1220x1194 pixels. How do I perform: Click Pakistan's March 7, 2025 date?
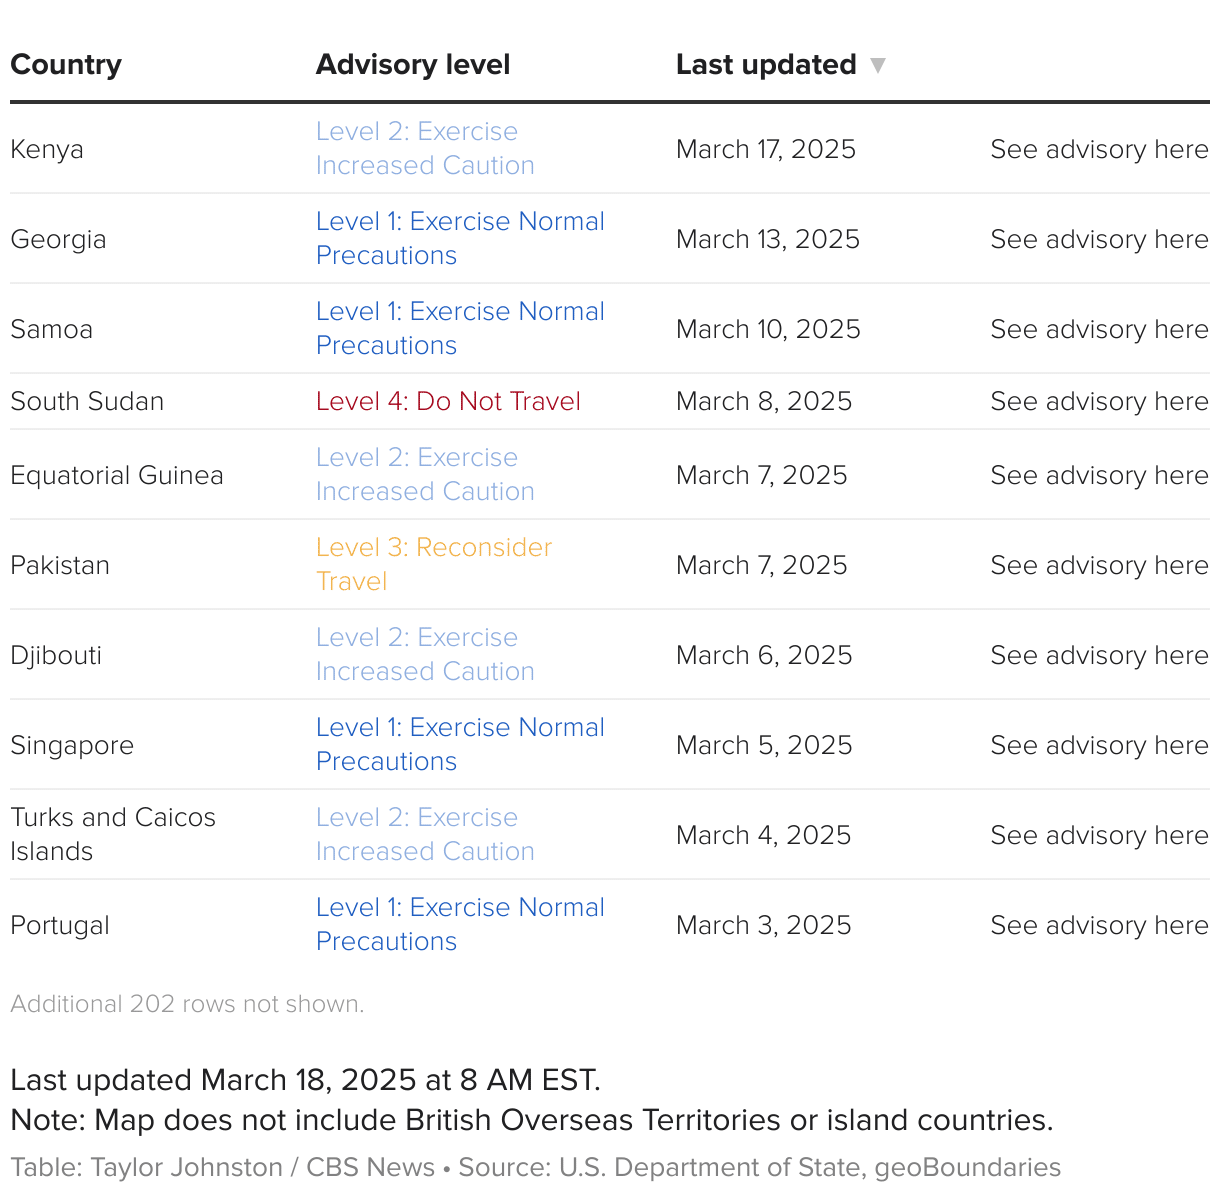click(762, 565)
